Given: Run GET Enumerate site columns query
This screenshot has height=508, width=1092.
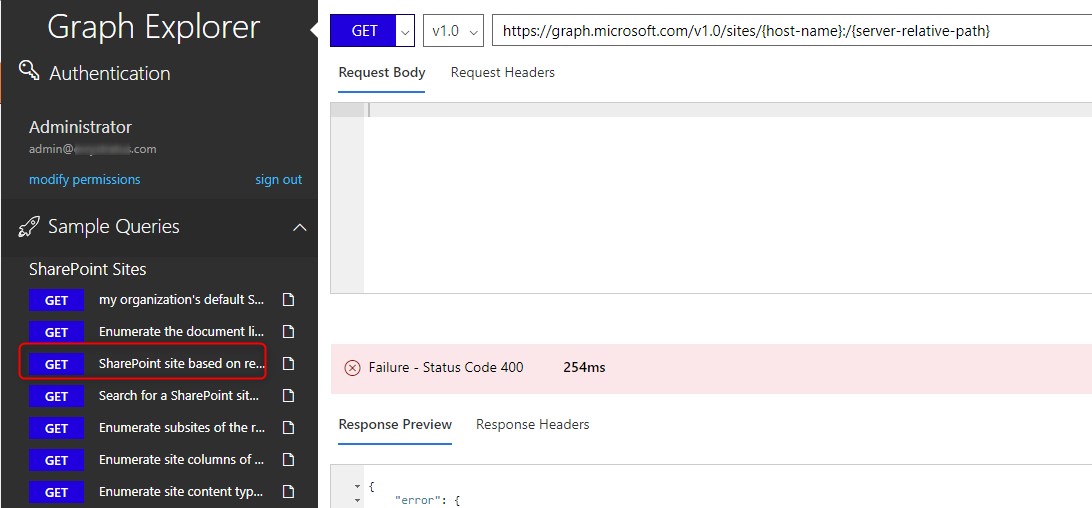Looking at the screenshot, I should tap(56, 461).
